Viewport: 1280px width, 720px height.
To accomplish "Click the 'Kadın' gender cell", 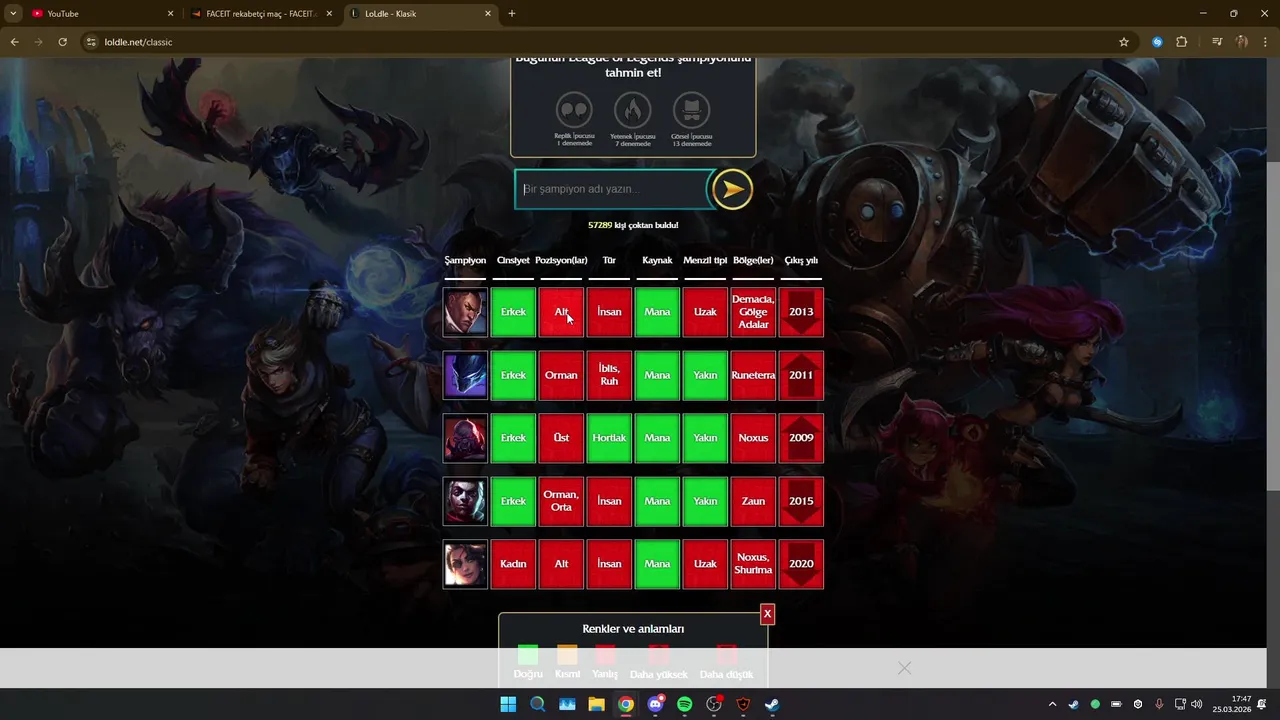I will 513,564.
